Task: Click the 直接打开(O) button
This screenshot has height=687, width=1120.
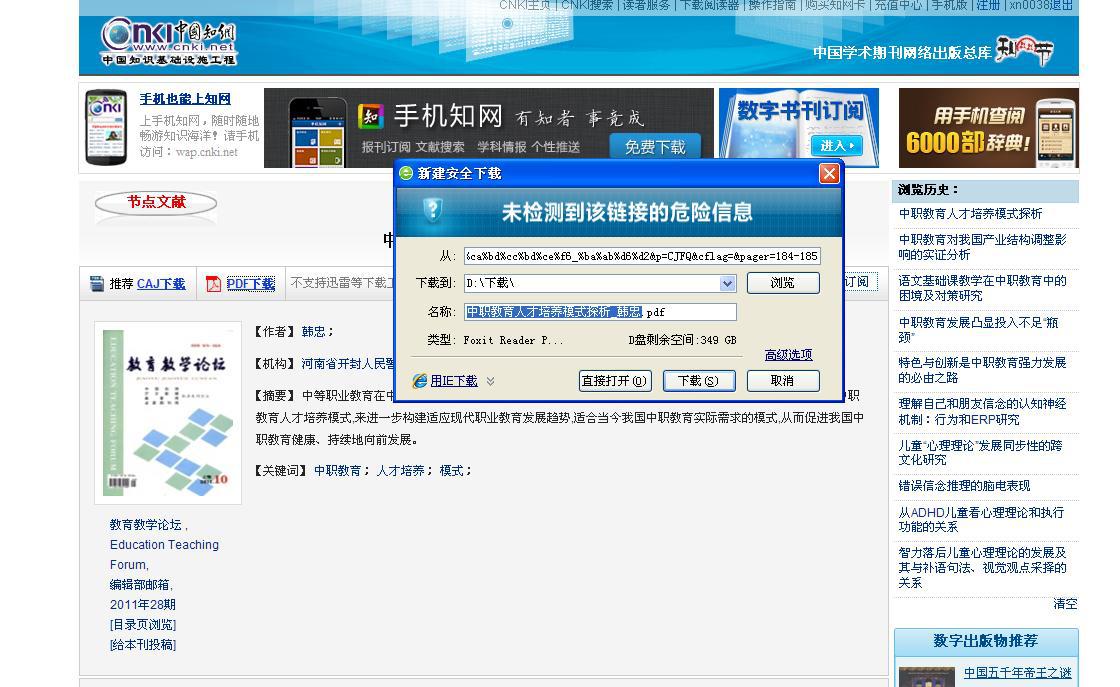Action: (x=614, y=381)
